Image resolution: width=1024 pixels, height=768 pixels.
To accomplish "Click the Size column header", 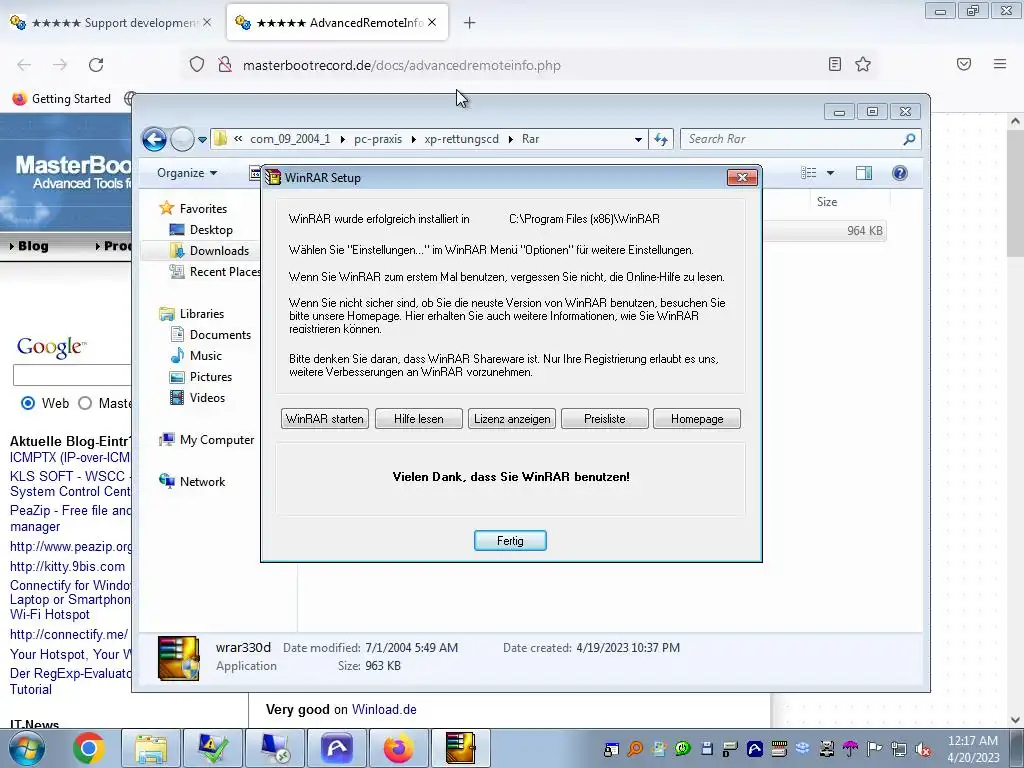I will pyautogui.click(x=826, y=202).
